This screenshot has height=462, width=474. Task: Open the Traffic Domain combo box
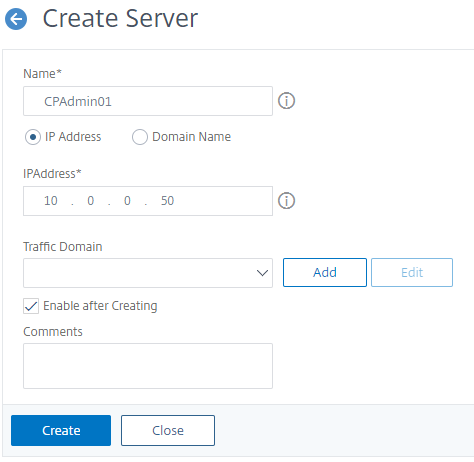coord(148,273)
